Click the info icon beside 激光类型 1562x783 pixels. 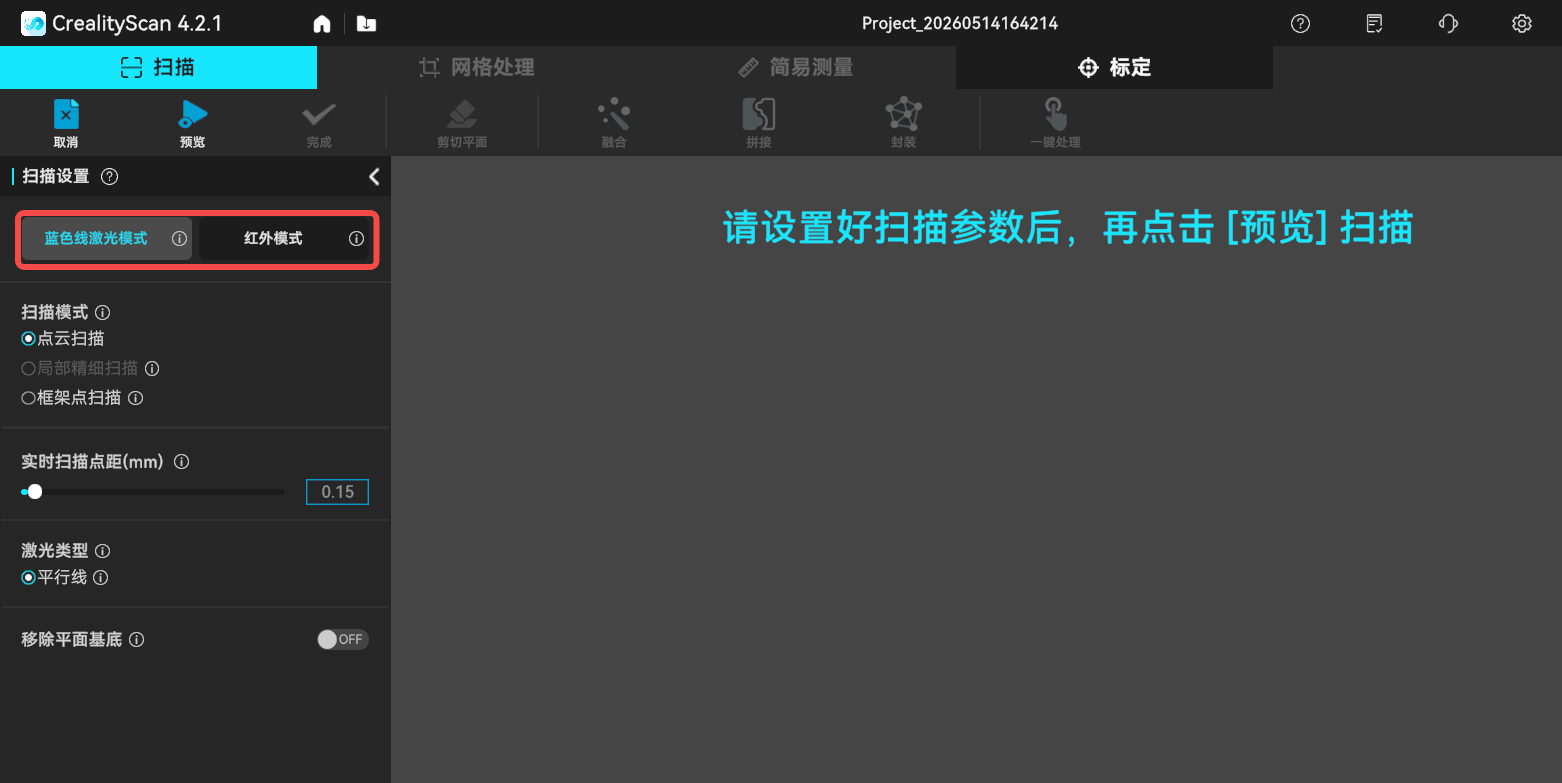point(102,551)
